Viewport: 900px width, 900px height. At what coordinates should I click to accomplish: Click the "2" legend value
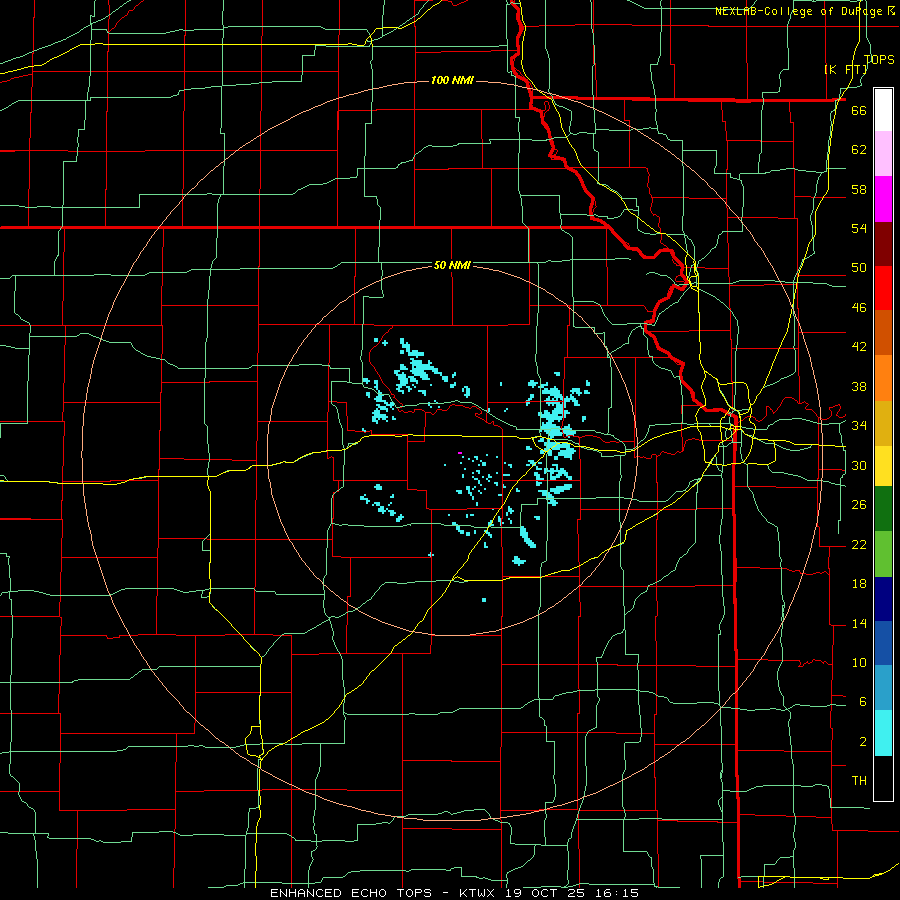pos(863,742)
